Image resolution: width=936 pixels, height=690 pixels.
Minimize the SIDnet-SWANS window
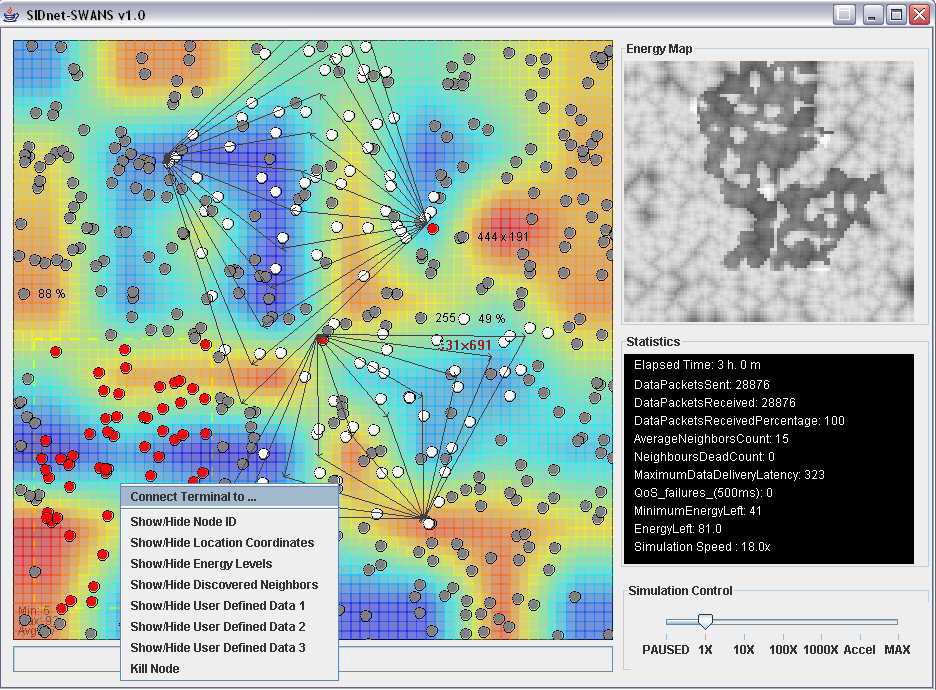point(873,14)
